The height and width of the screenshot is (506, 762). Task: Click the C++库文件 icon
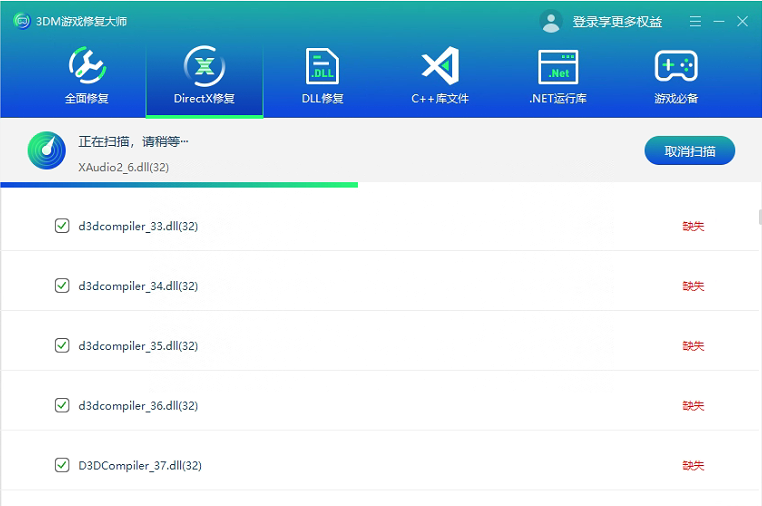click(x=439, y=66)
